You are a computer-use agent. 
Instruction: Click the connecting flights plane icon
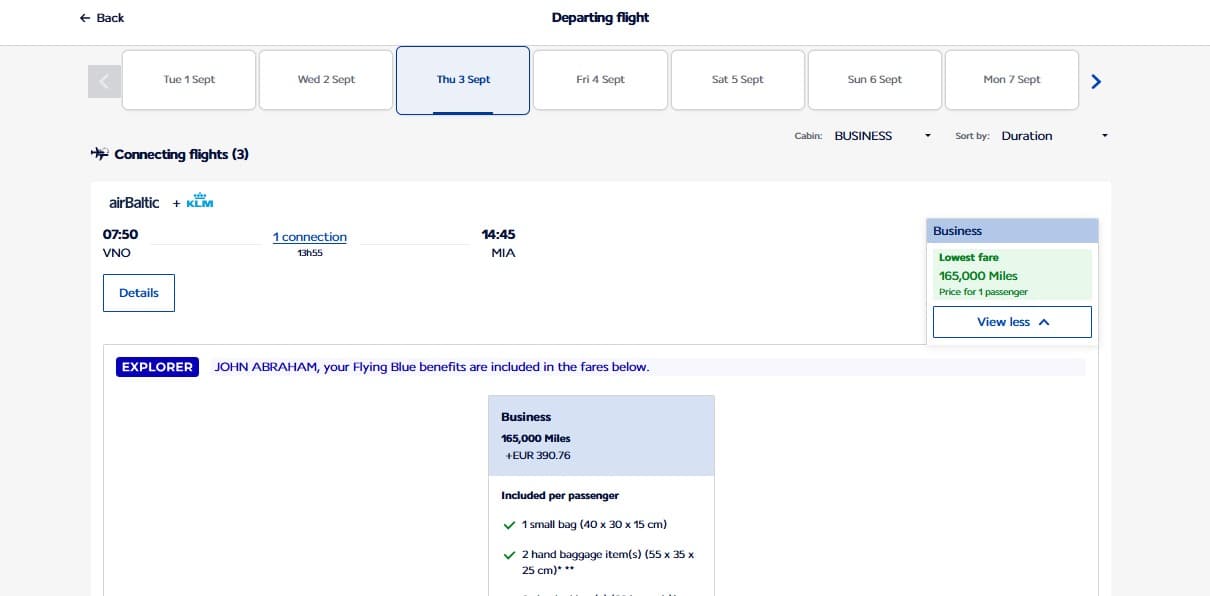point(99,154)
